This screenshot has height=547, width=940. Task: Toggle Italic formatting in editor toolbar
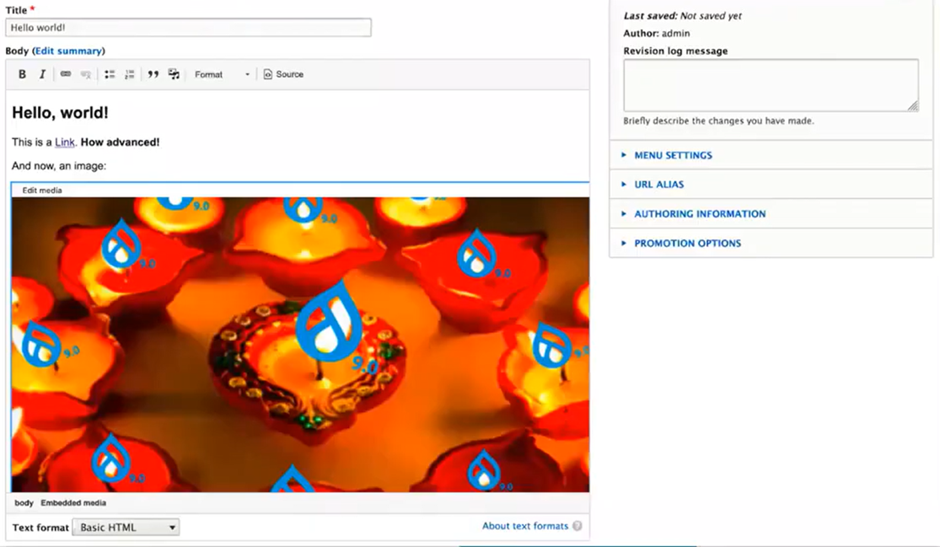click(x=42, y=74)
